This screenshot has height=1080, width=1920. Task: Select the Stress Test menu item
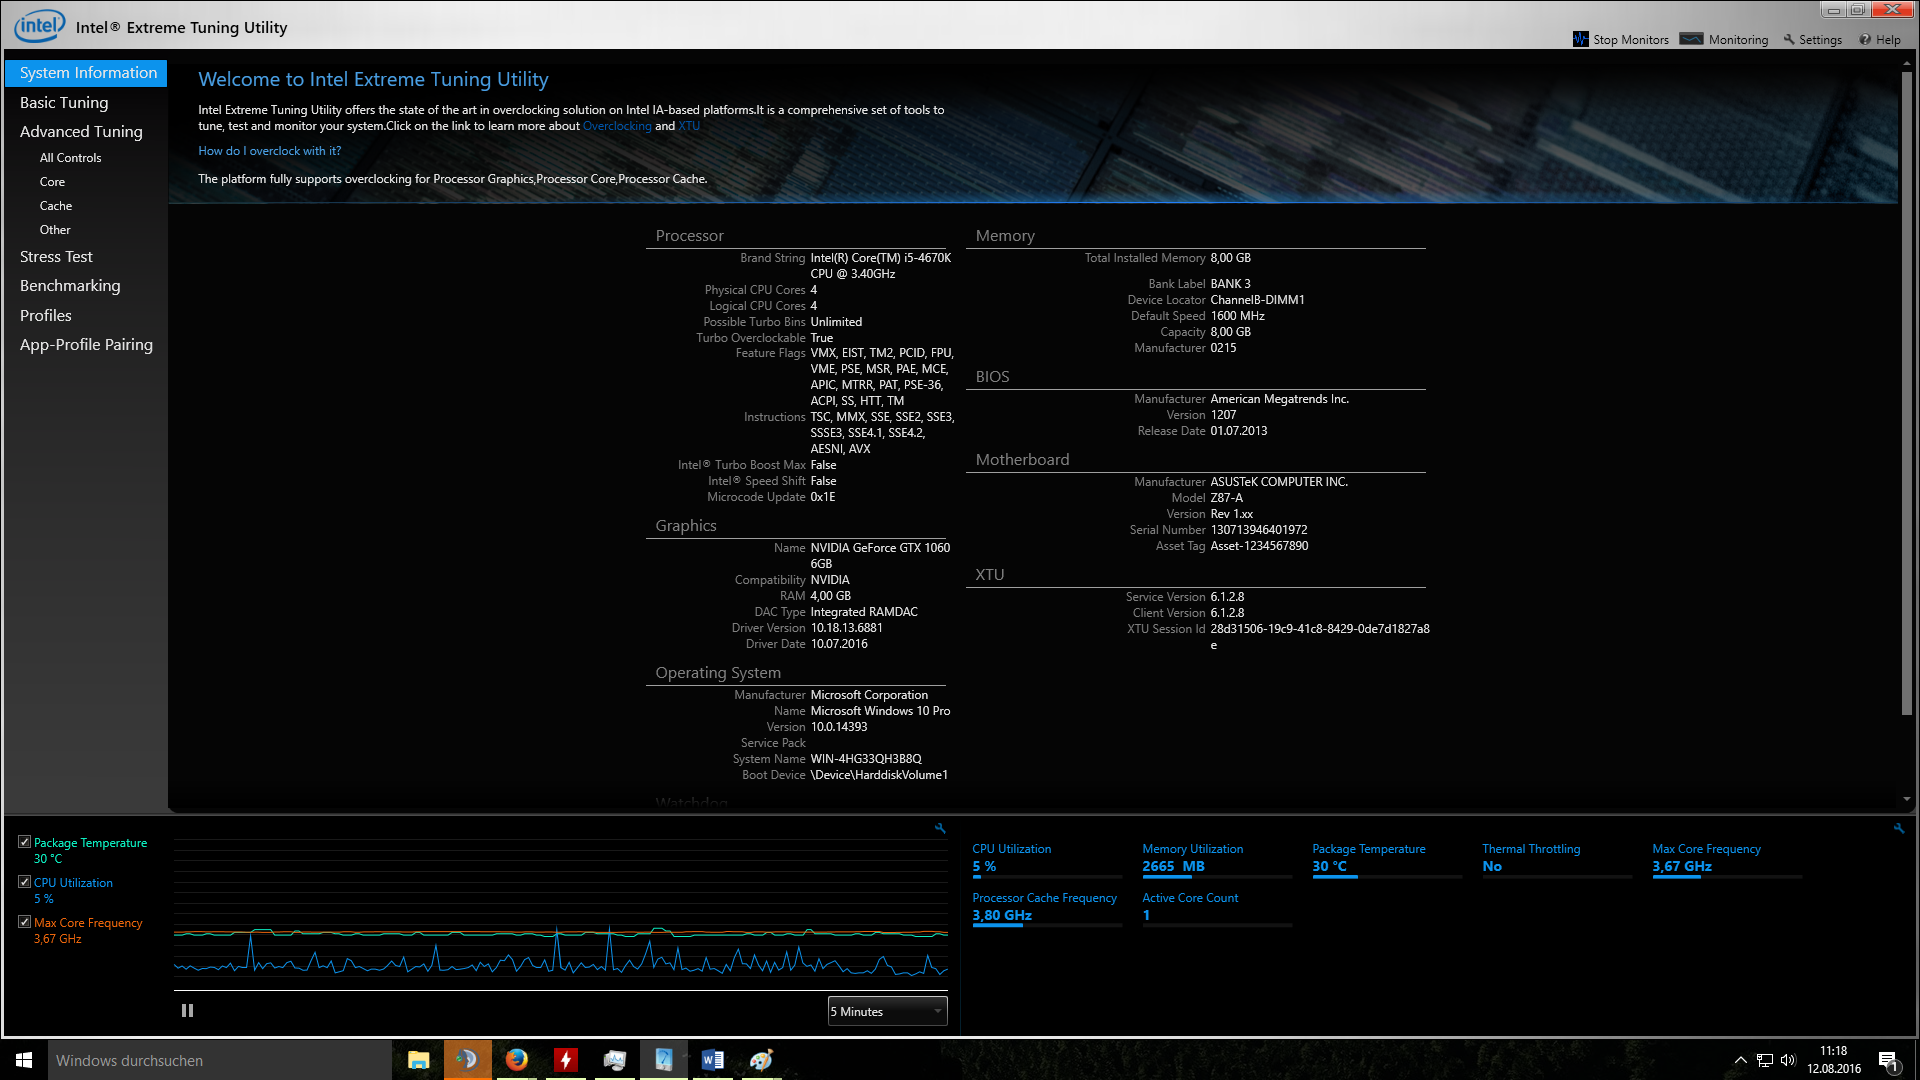tap(56, 257)
